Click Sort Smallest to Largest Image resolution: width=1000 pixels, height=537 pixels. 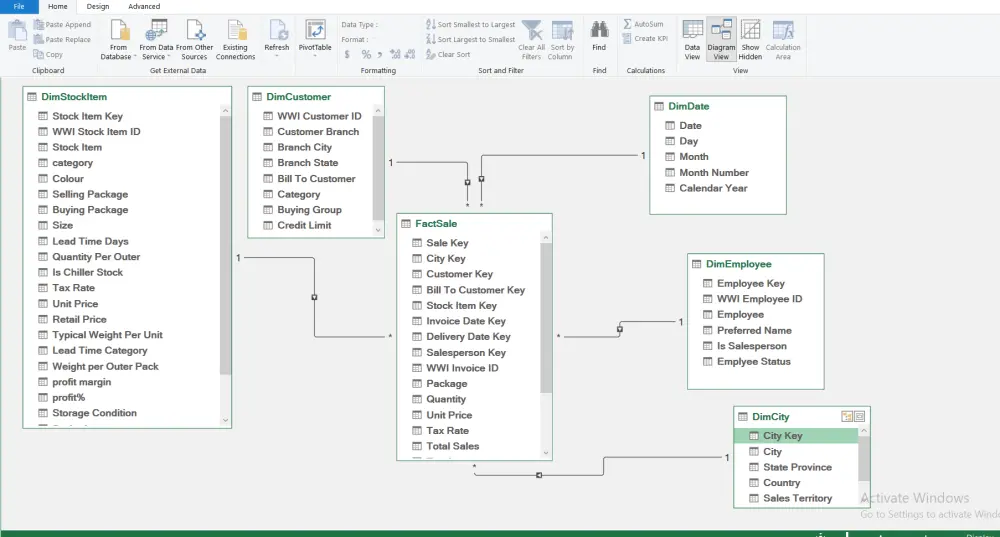471,24
